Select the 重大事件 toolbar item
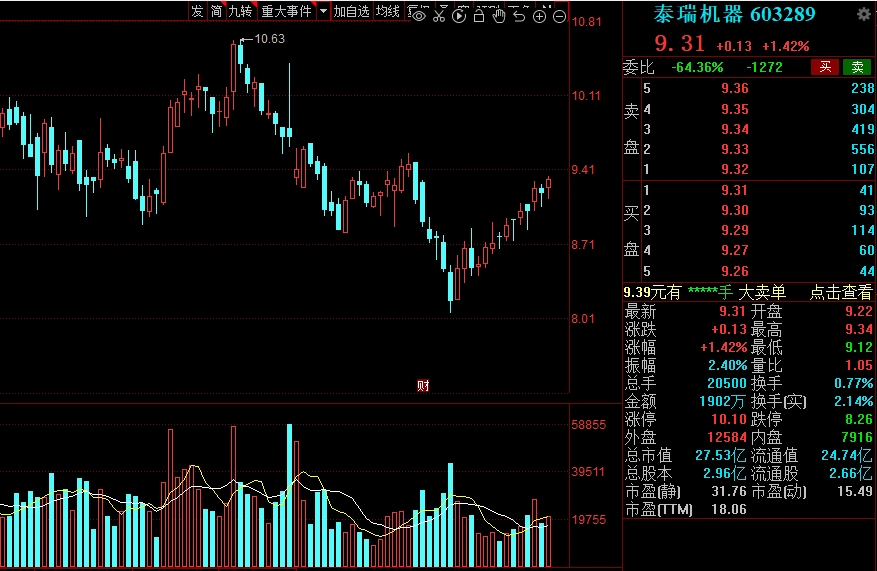The height and width of the screenshot is (571, 877). [x=286, y=12]
